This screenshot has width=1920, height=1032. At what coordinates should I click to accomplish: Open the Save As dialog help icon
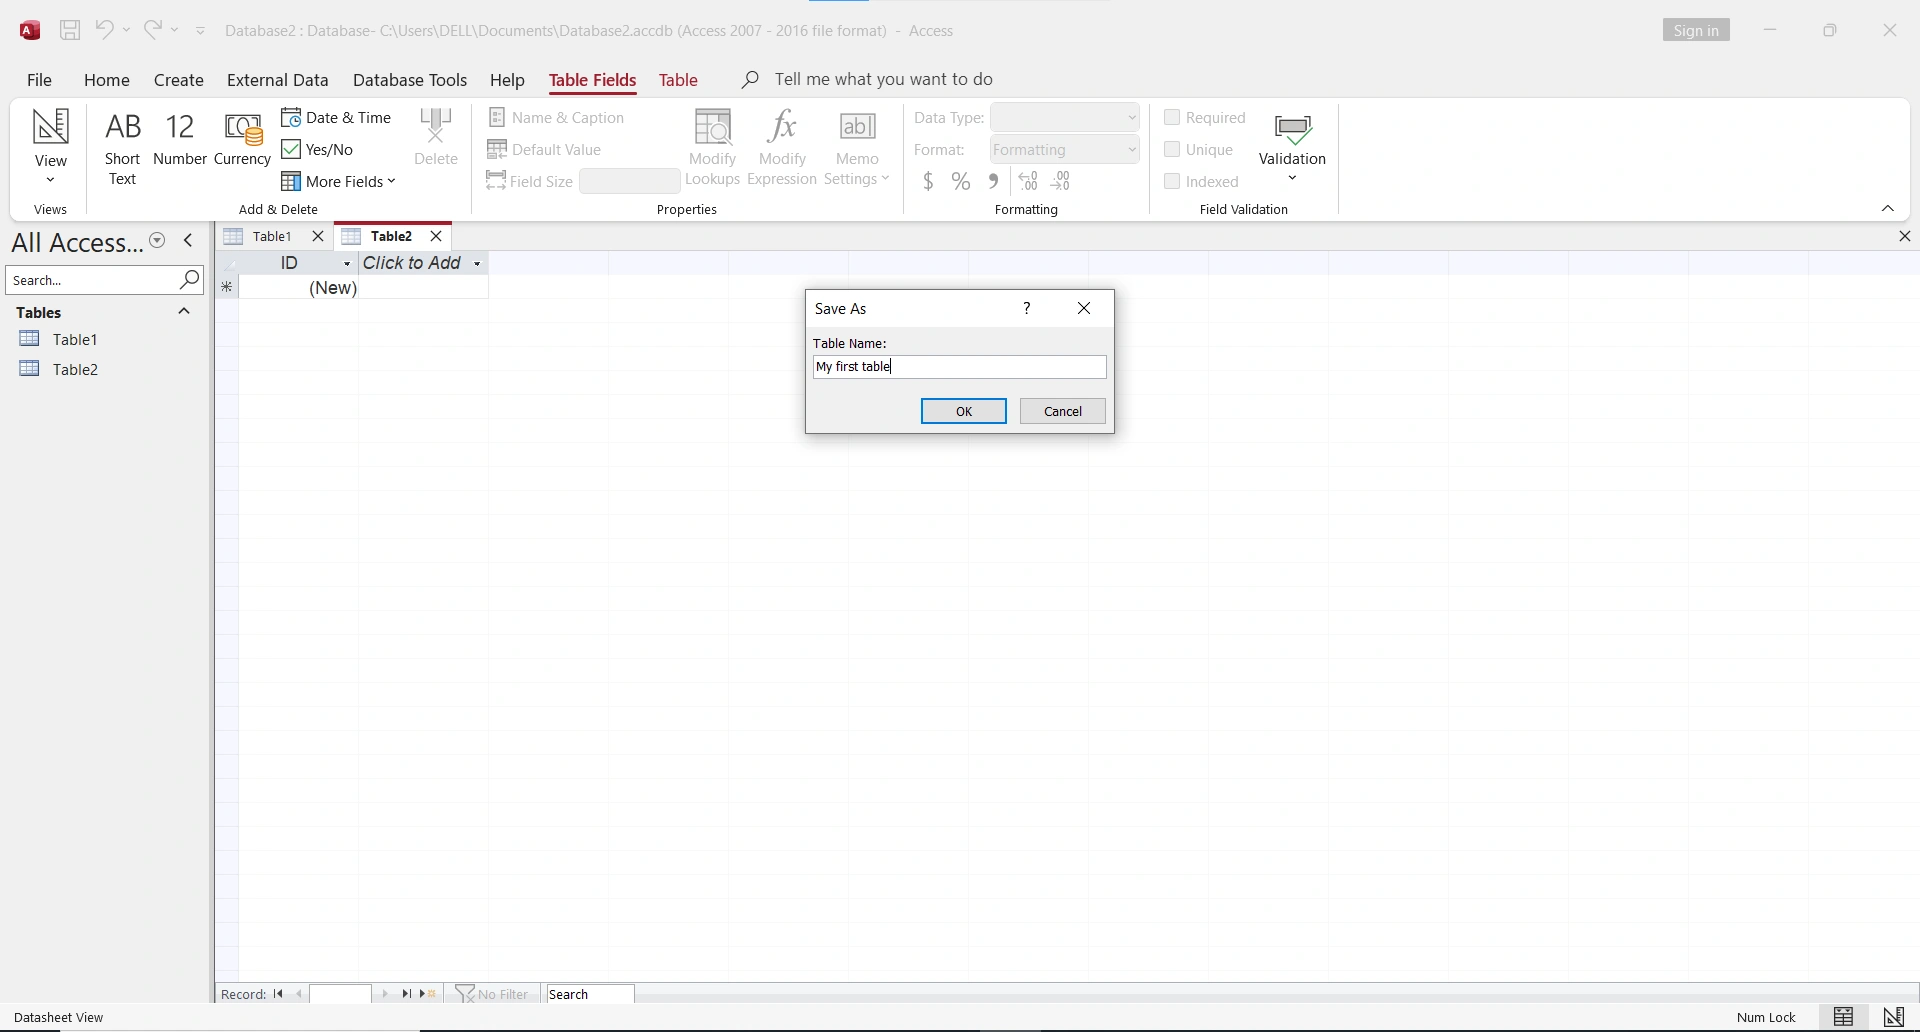point(1027,309)
